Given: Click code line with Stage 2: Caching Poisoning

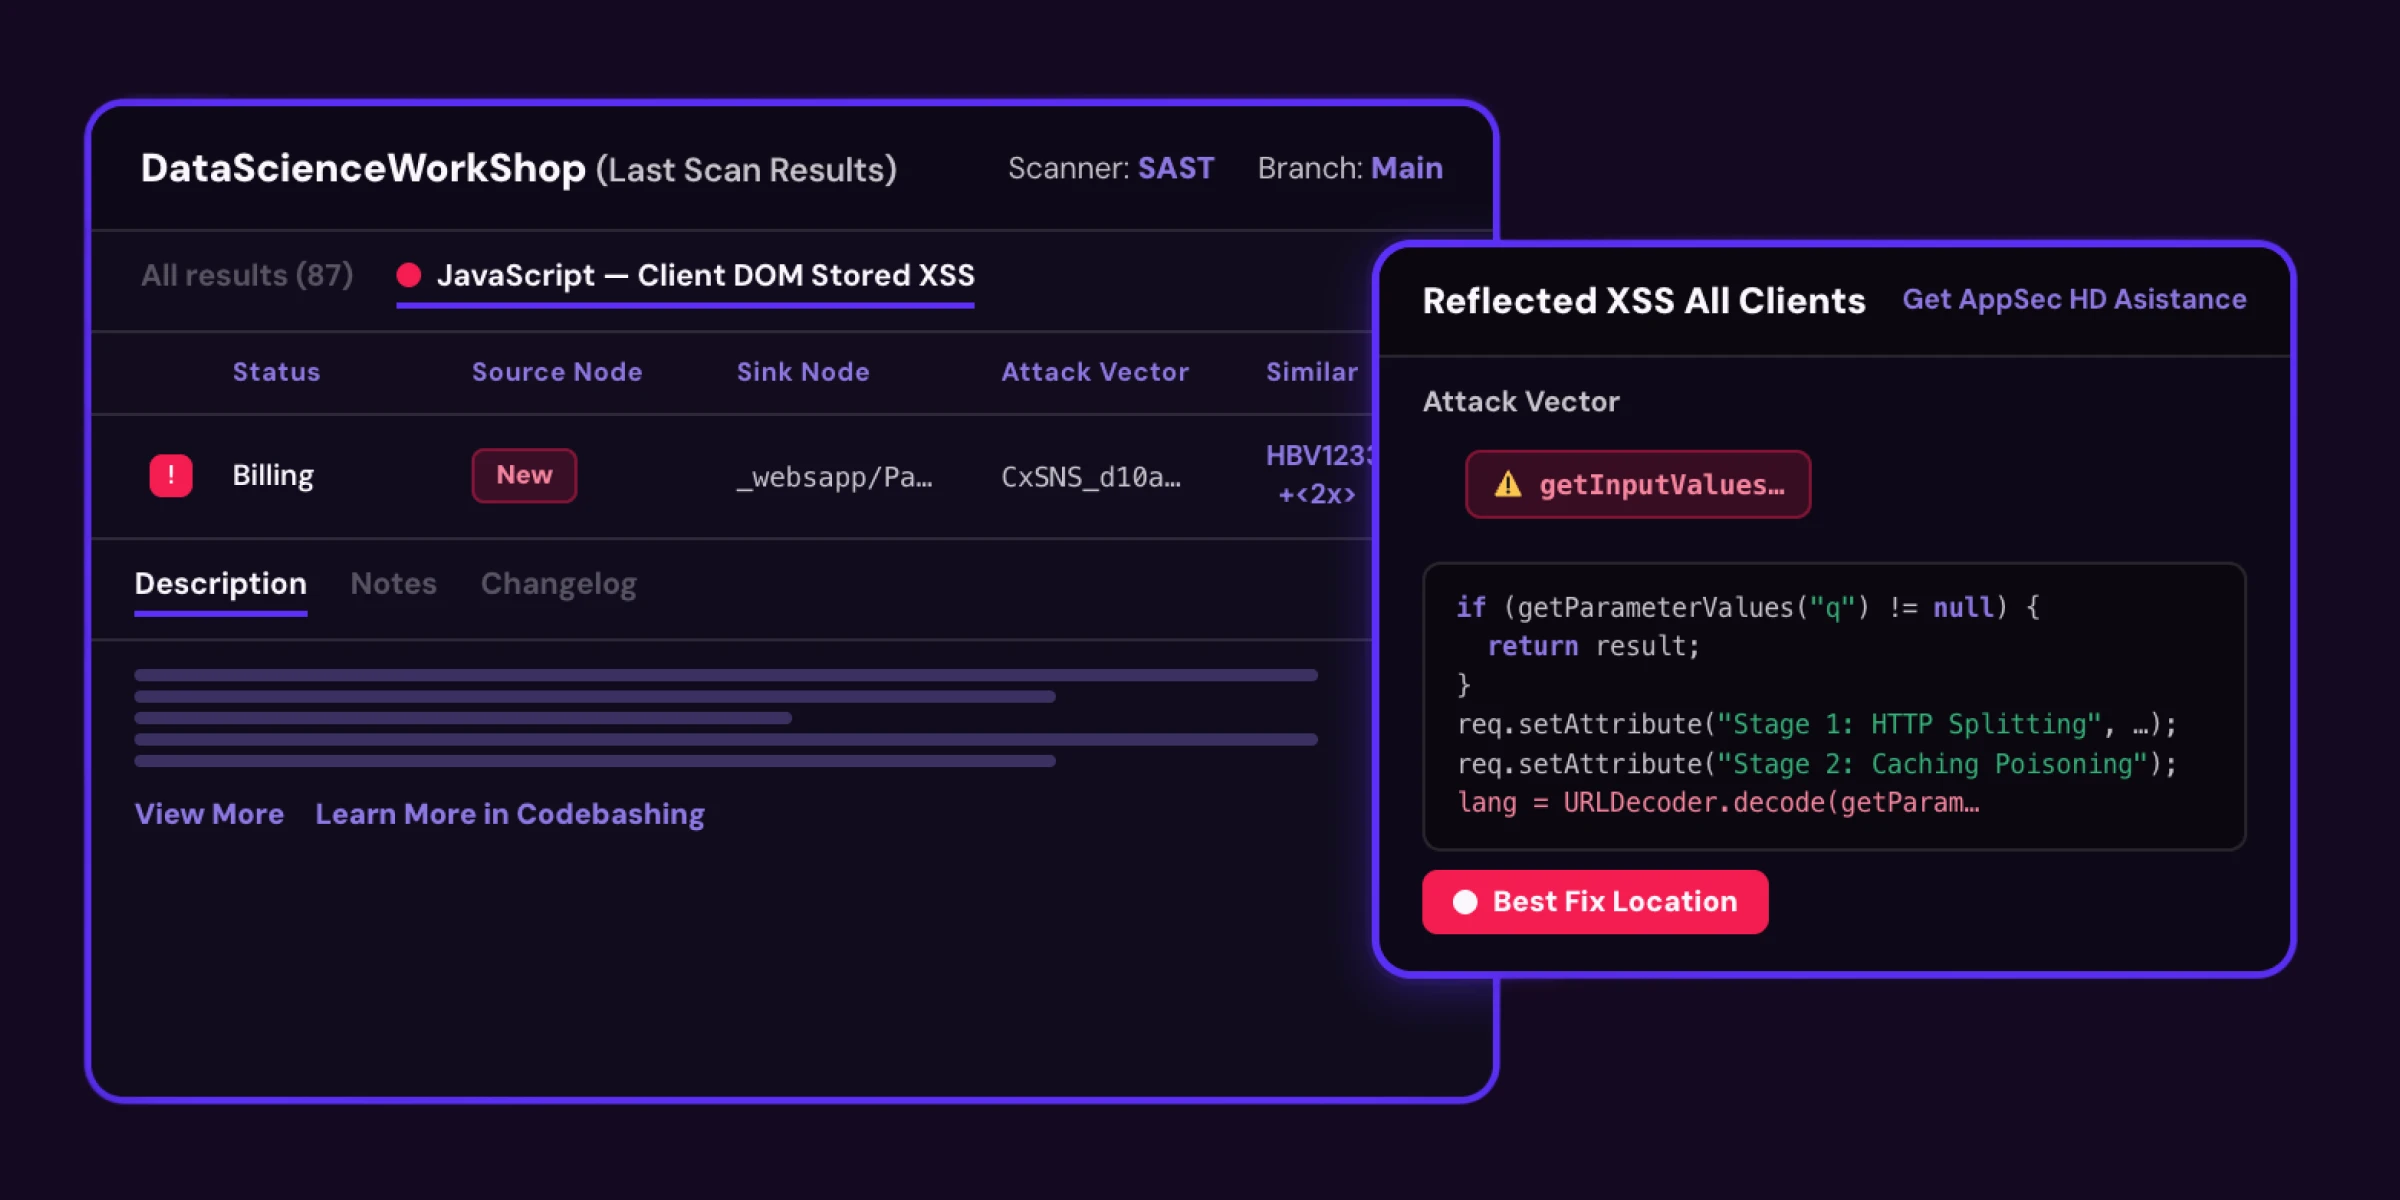Looking at the screenshot, I should click(x=1816, y=764).
